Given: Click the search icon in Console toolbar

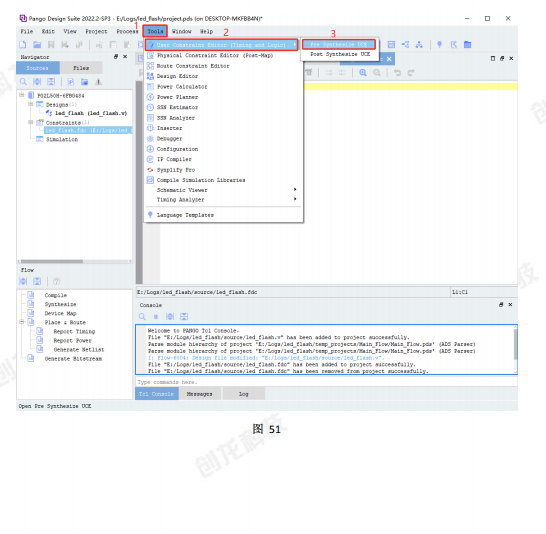Looking at the screenshot, I should (142, 316).
